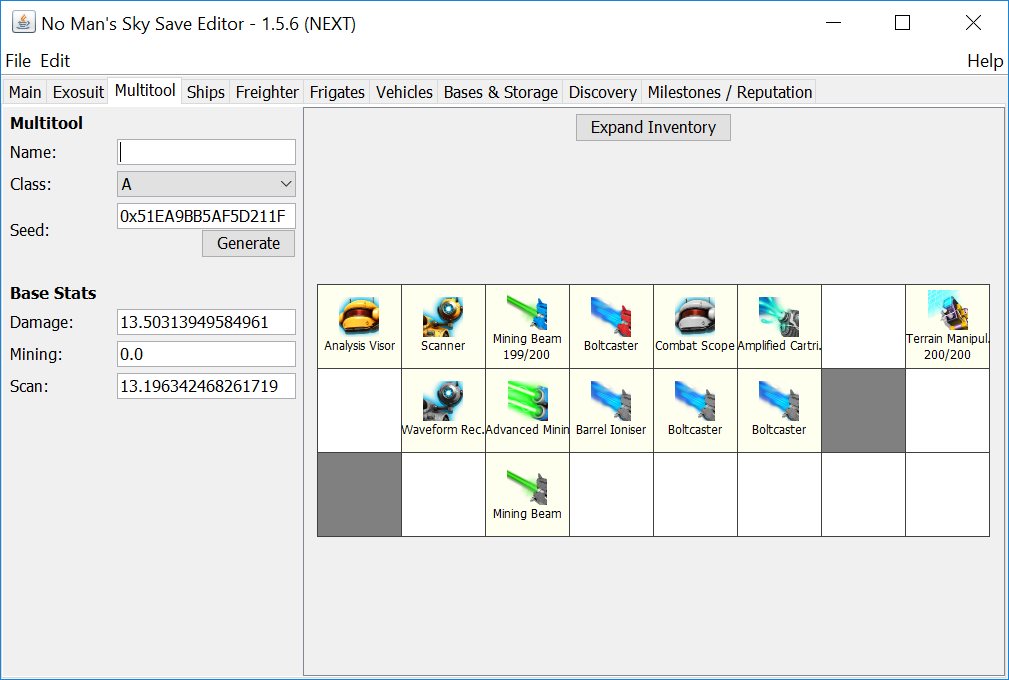1009x680 pixels.
Task: Select the empty slot beside Amplified Cartridges
Action: click(863, 326)
